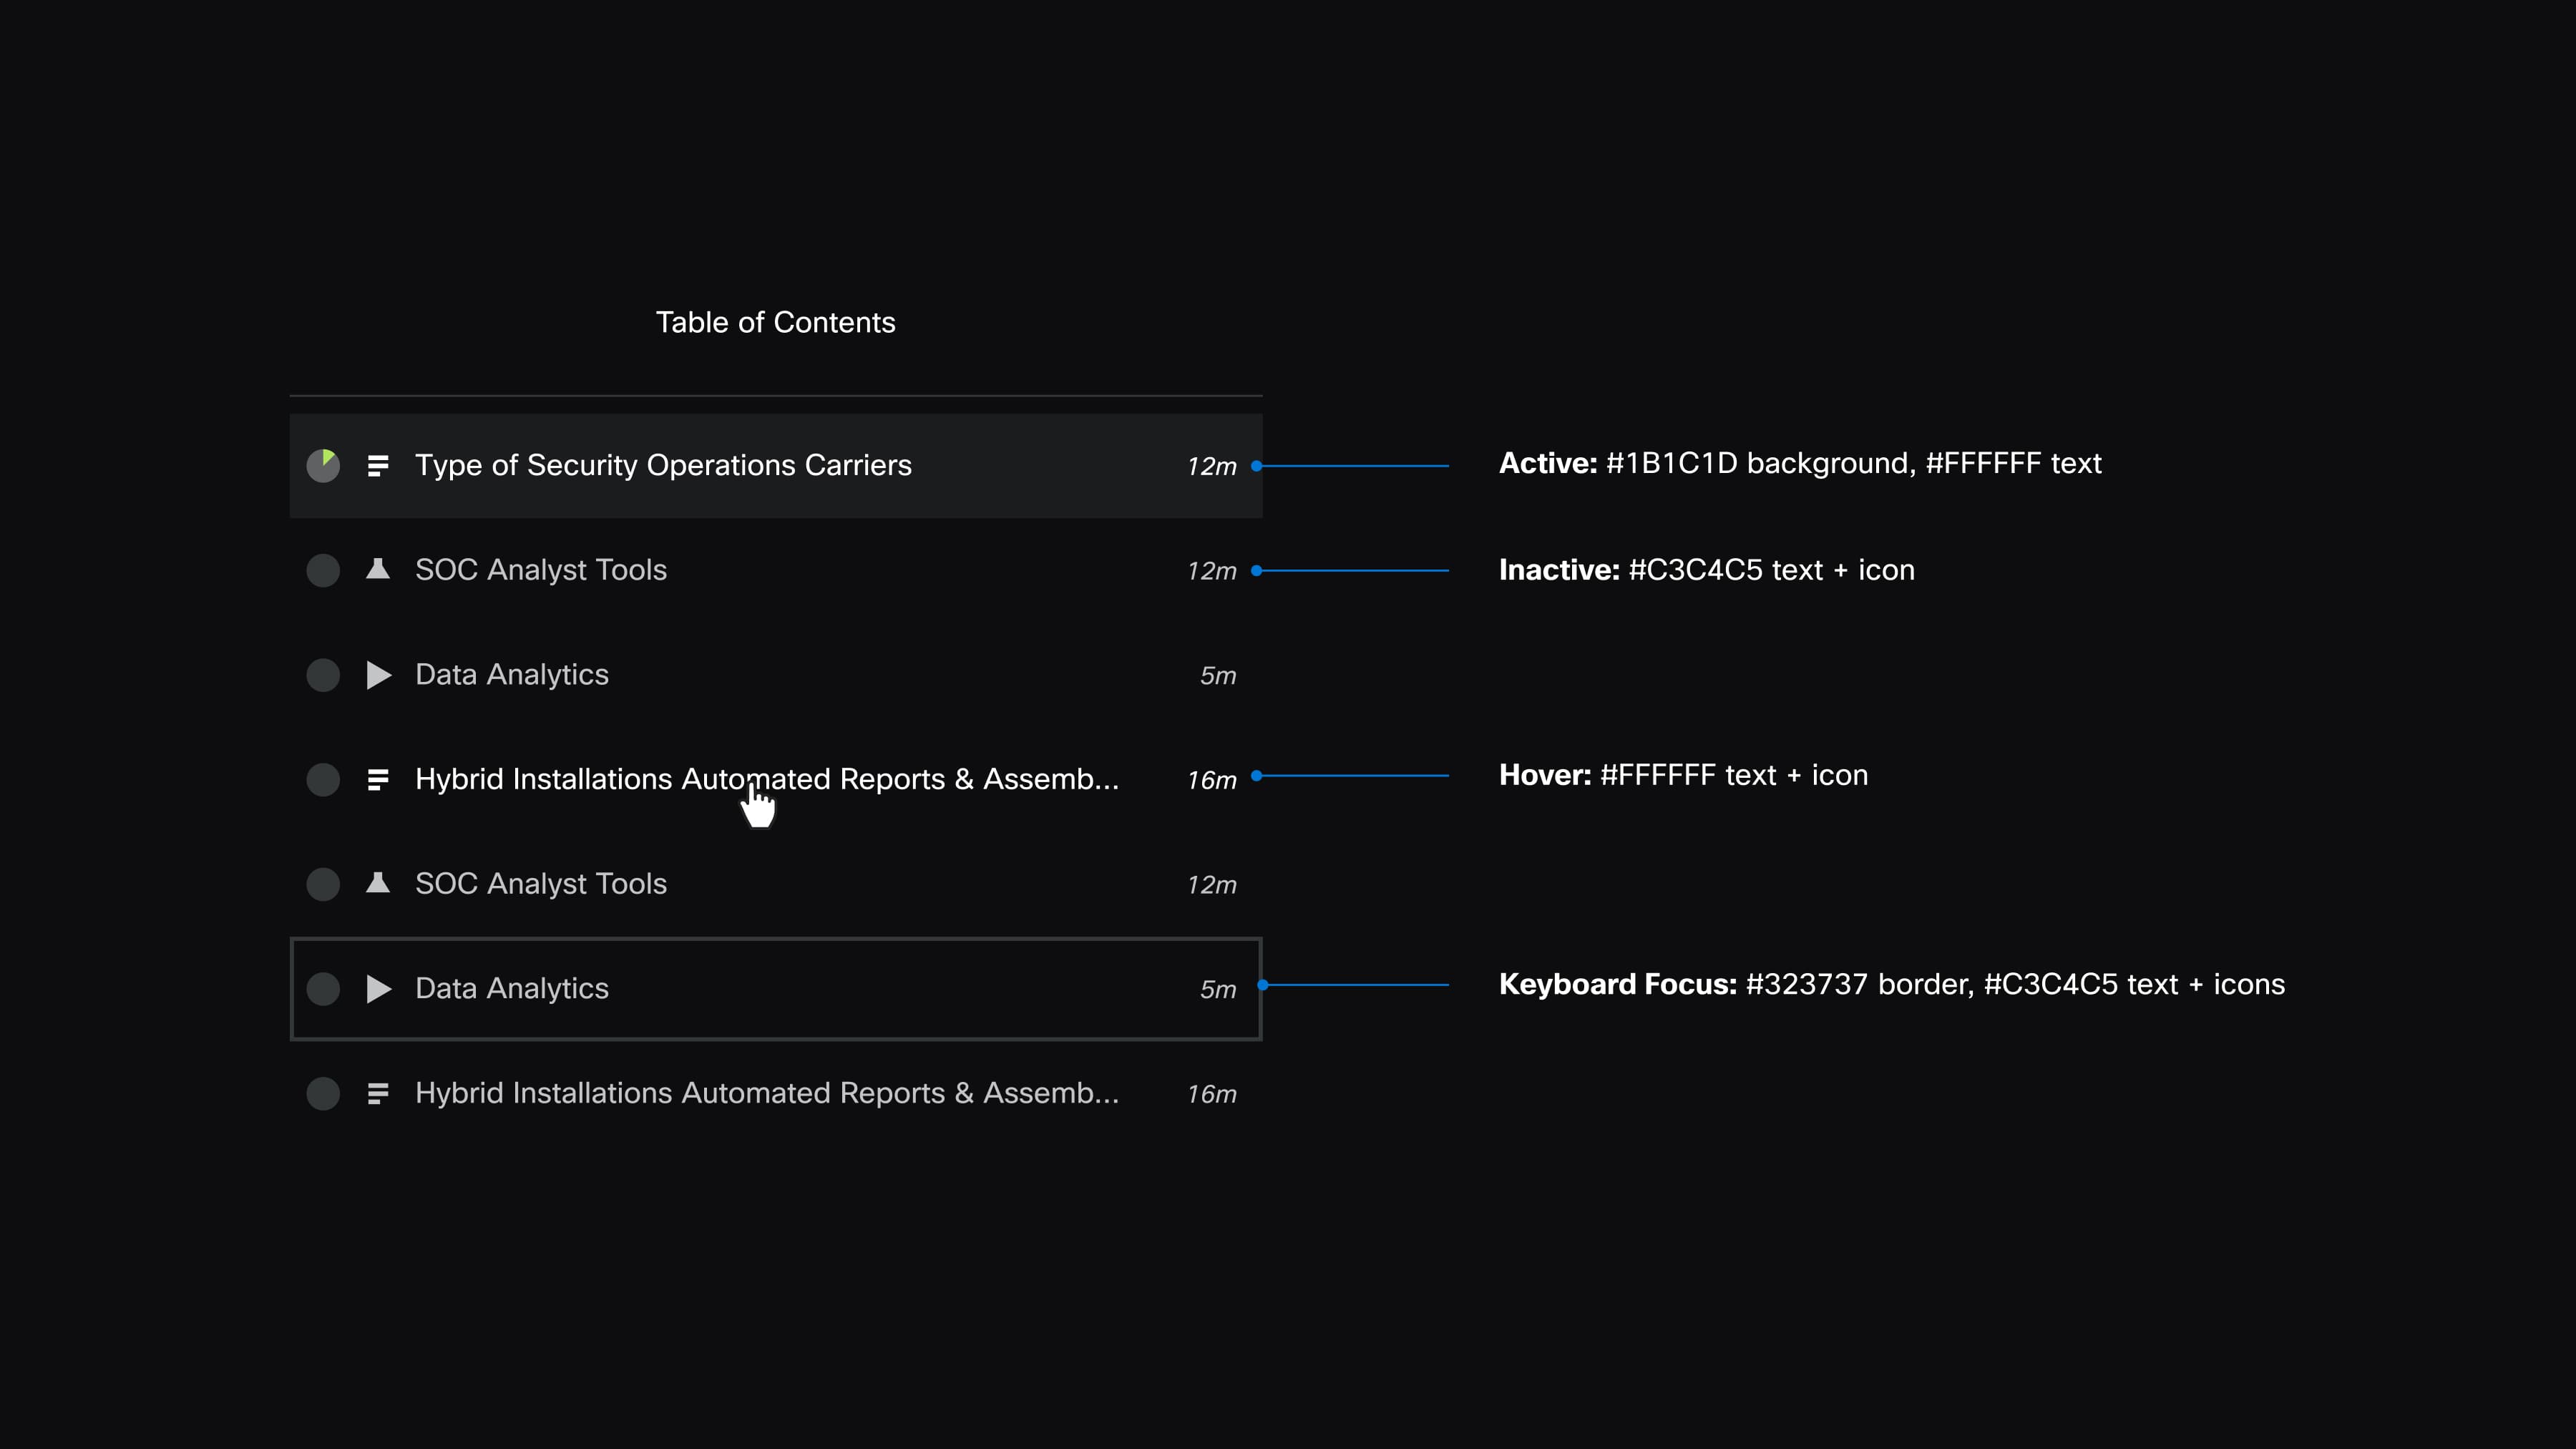Viewport: 2576px width, 1449px height.
Task: Click the green progress pie beside Type of Security Operations Carriers
Action: coord(323,466)
